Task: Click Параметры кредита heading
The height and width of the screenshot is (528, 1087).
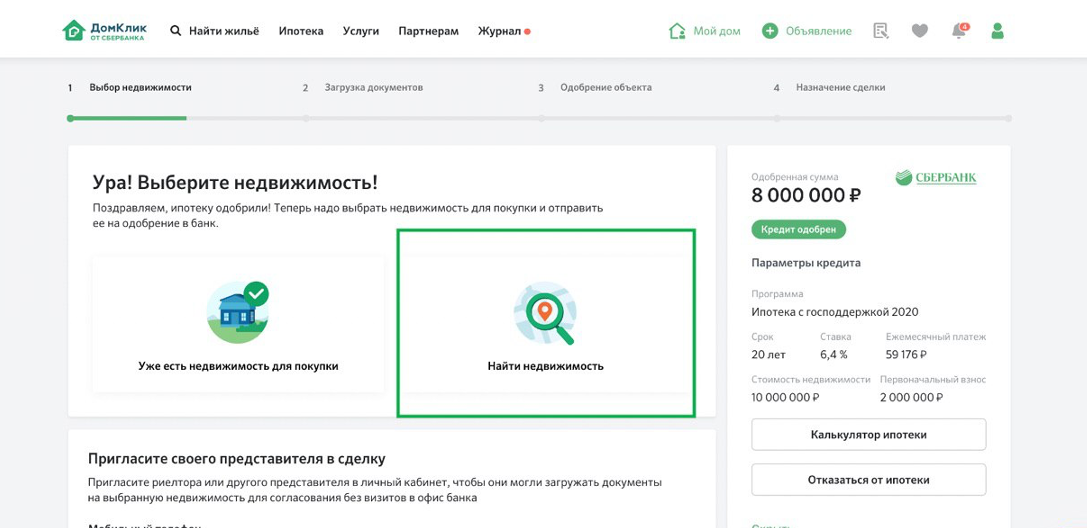Action: (x=806, y=263)
